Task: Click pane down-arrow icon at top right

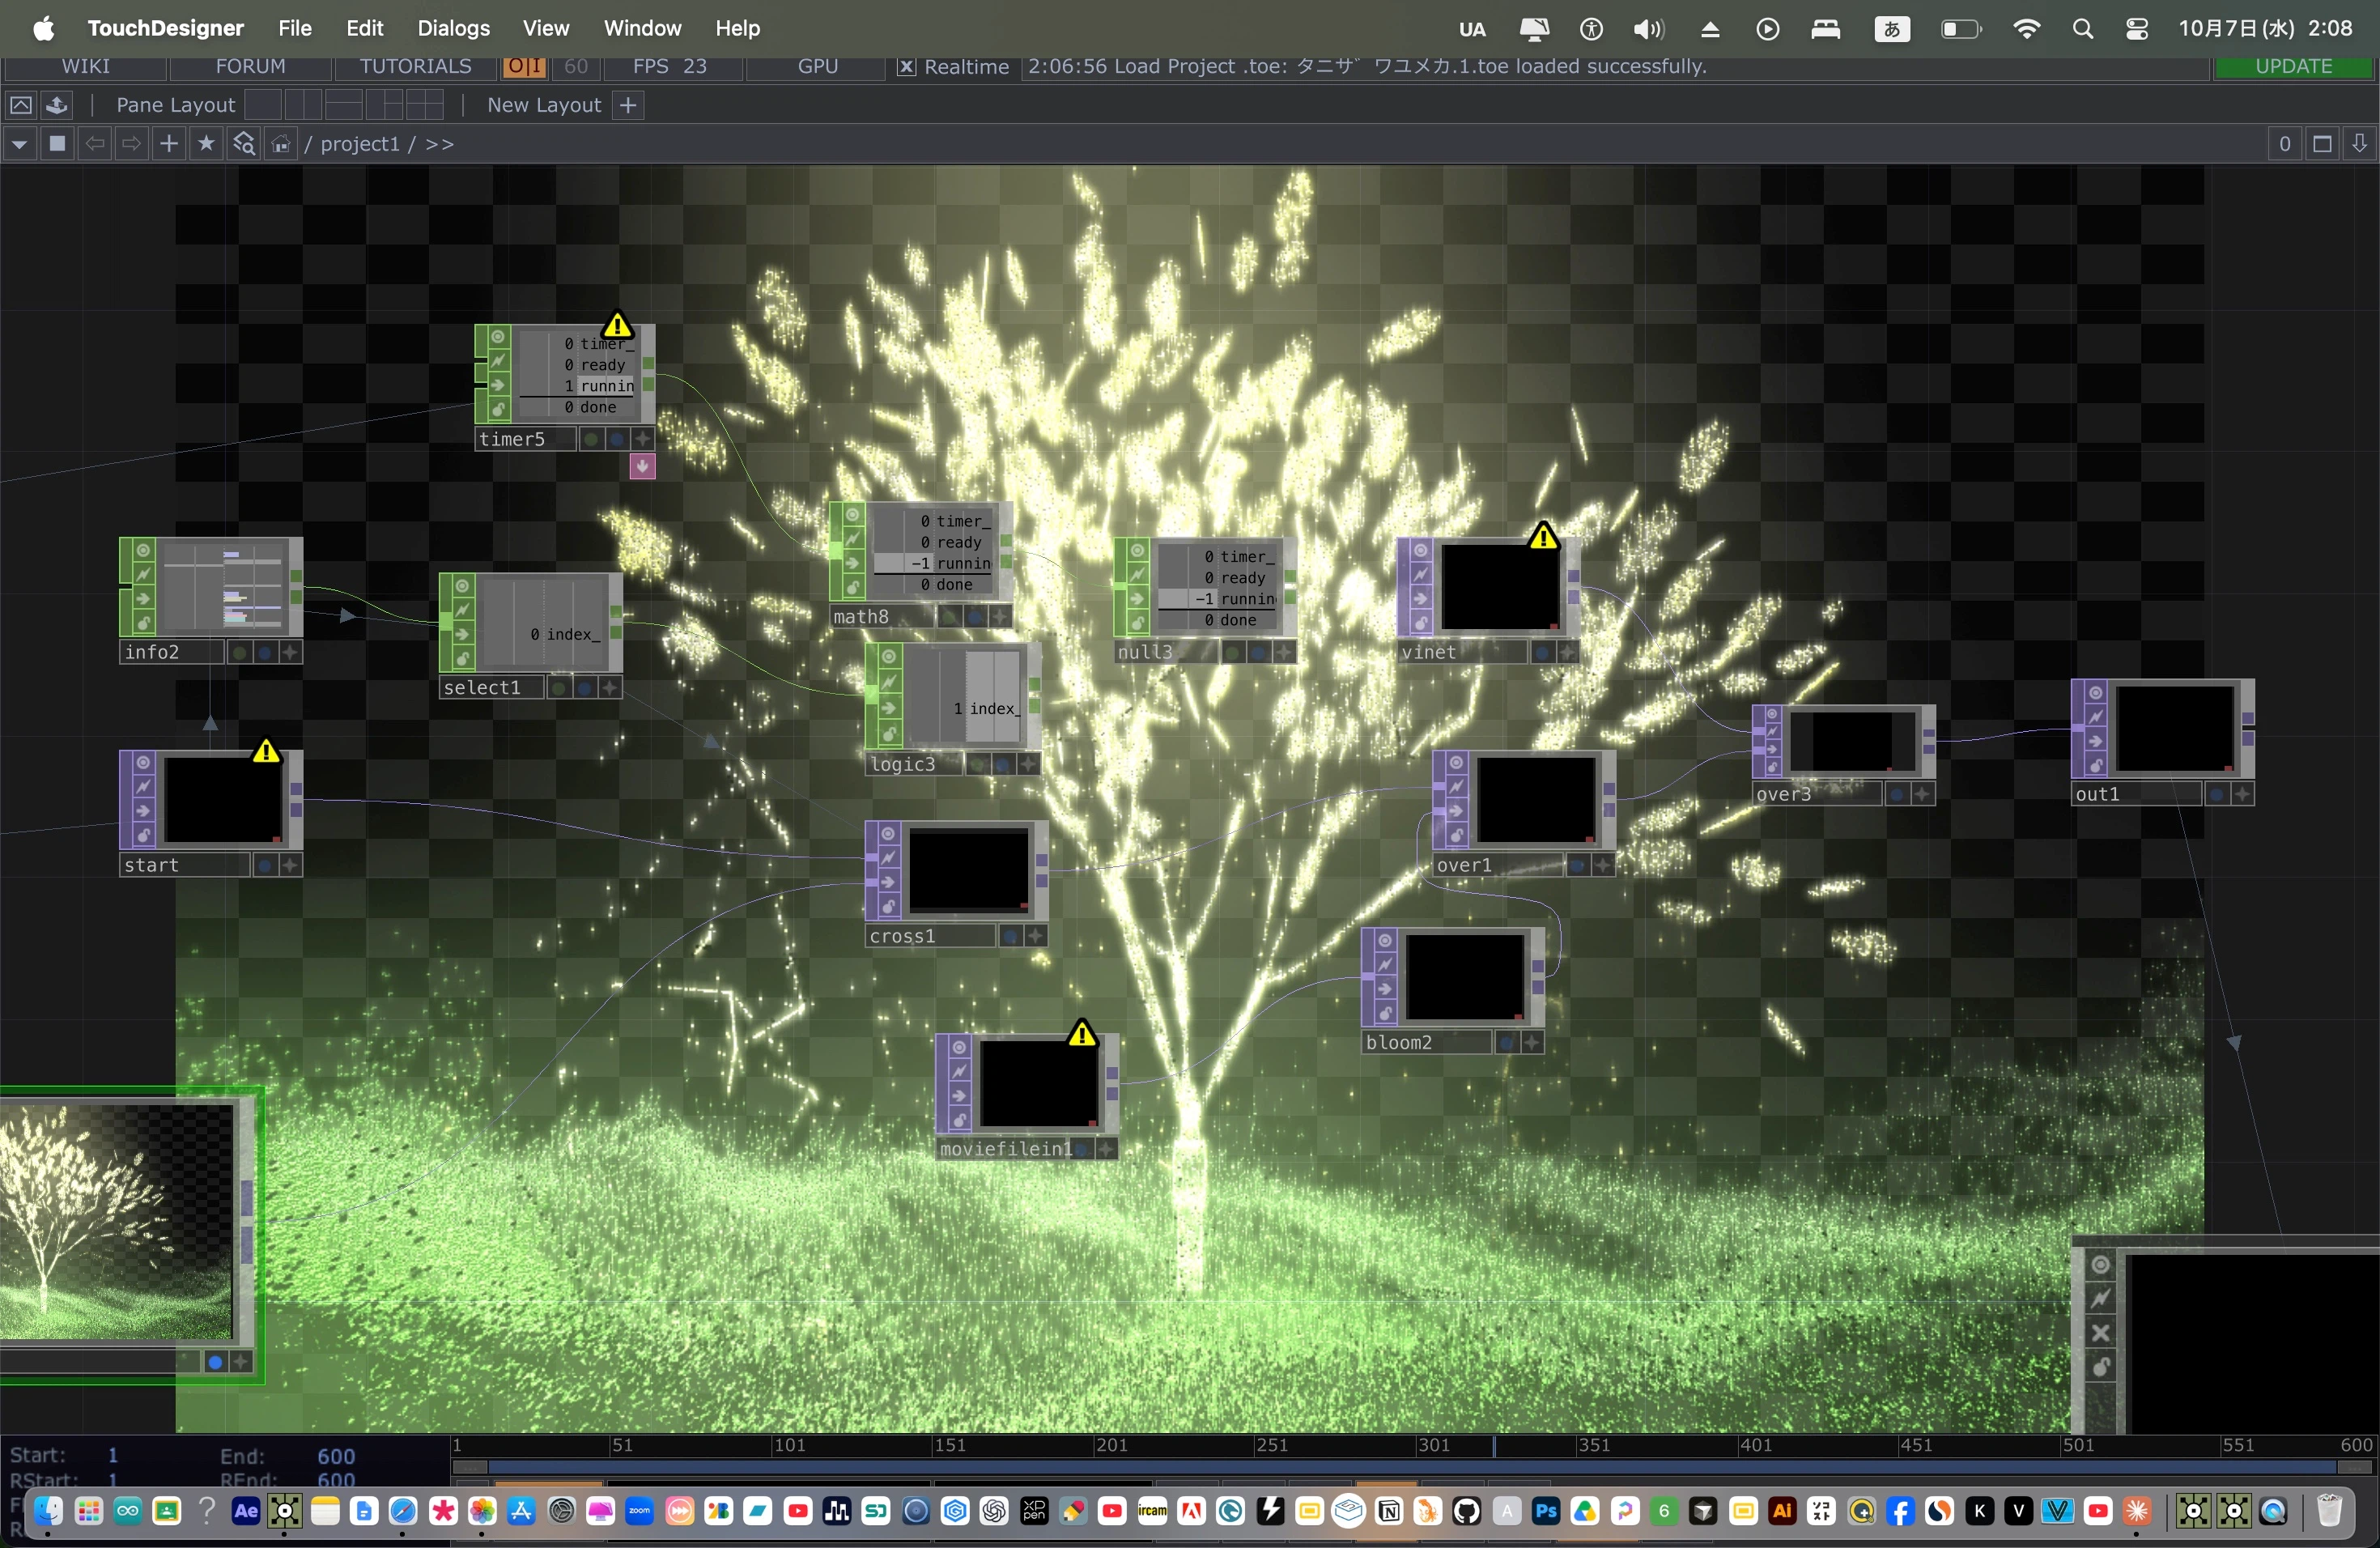Action: coord(2359,144)
